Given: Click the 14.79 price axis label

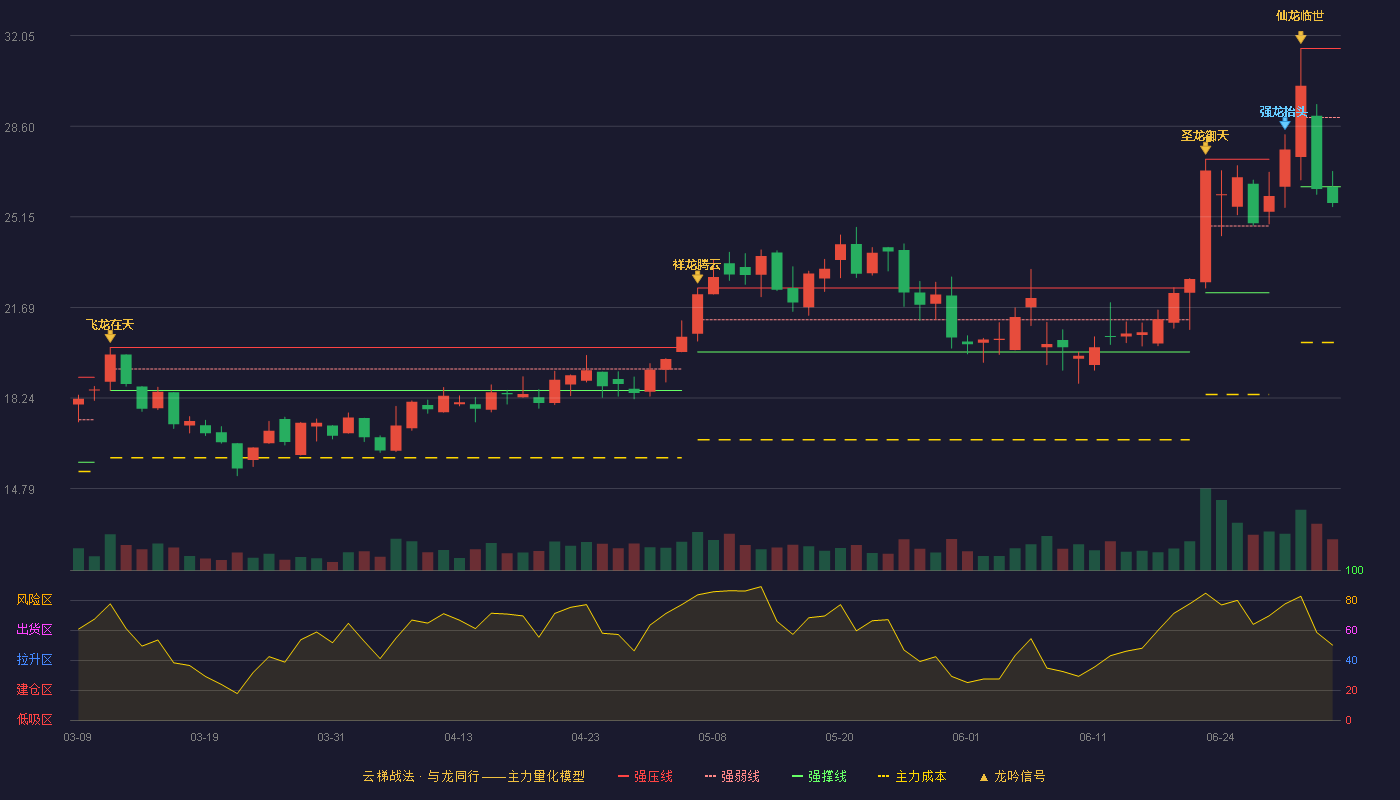Looking at the screenshot, I should coord(19,489).
